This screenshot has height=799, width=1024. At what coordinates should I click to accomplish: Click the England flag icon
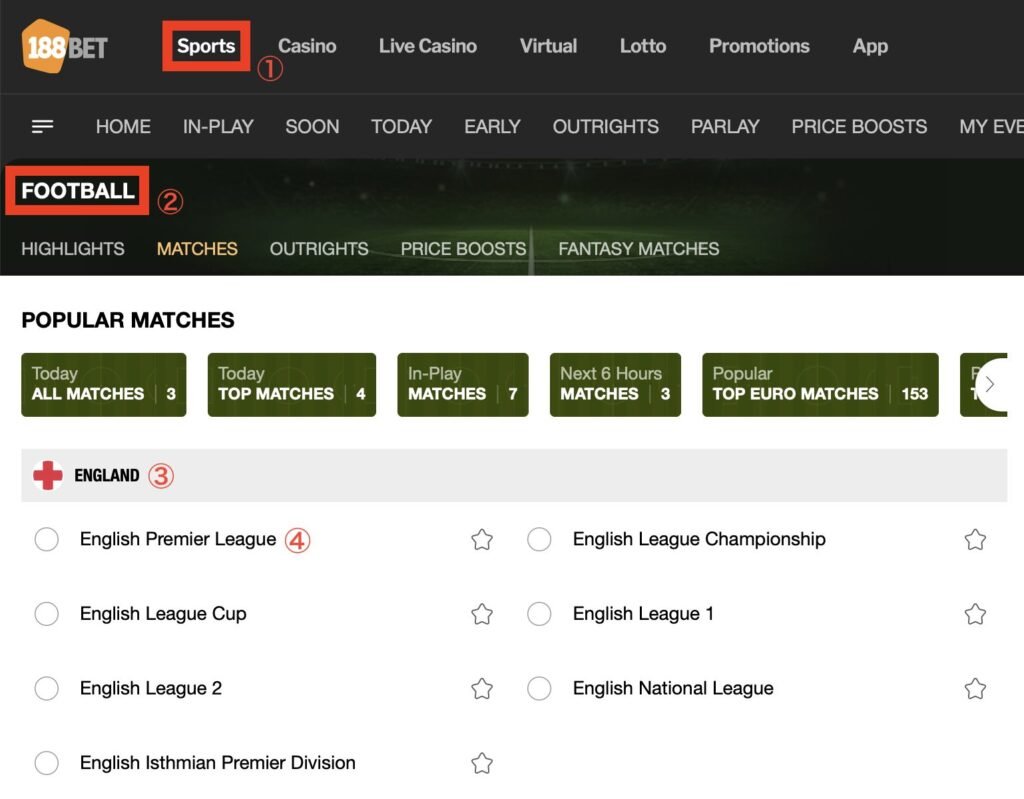pos(47,476)
